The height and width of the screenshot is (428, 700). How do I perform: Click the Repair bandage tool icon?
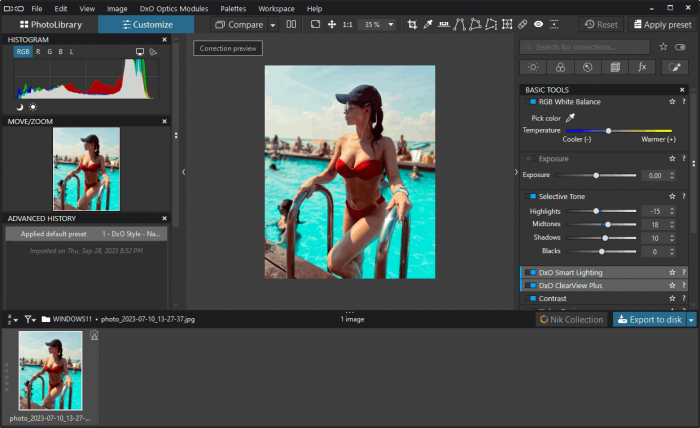click(x=522, y=24)
